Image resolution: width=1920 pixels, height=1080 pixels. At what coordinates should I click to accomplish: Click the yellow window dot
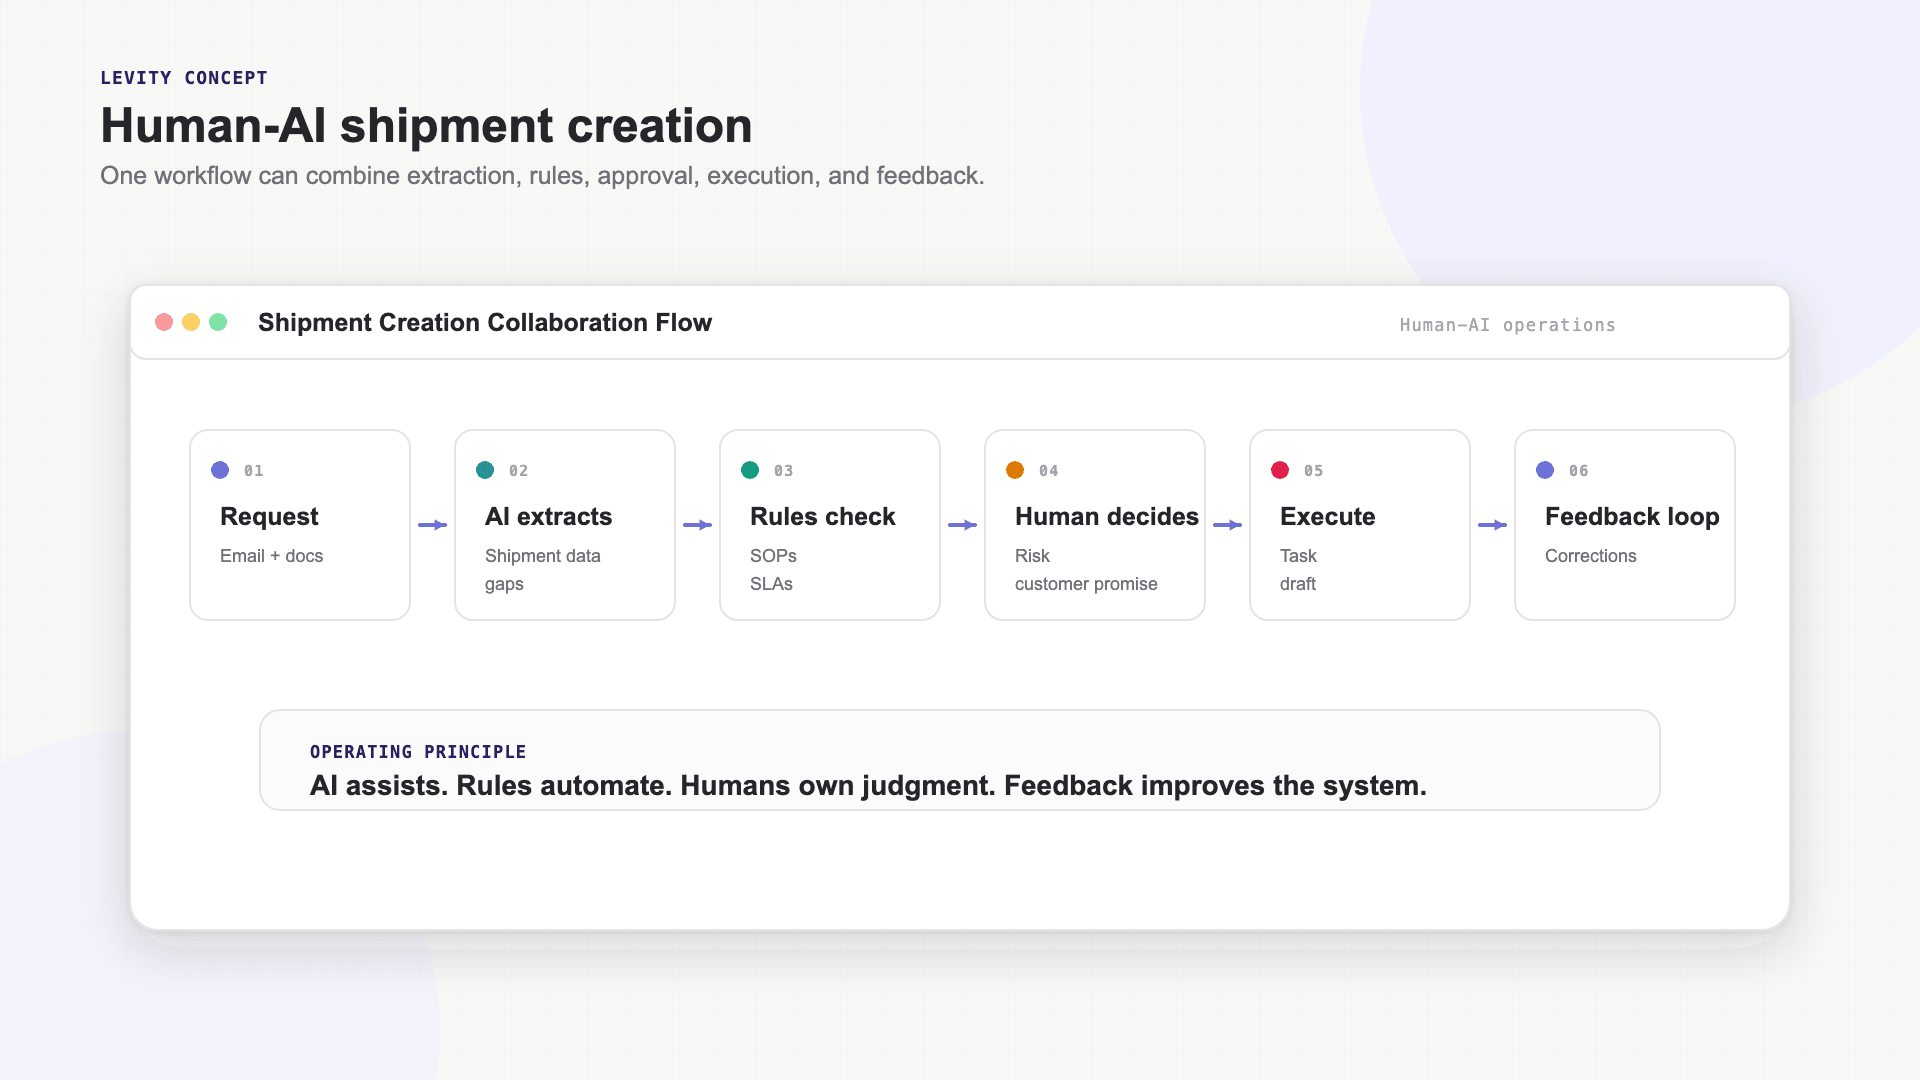click(x=191, y=322)
